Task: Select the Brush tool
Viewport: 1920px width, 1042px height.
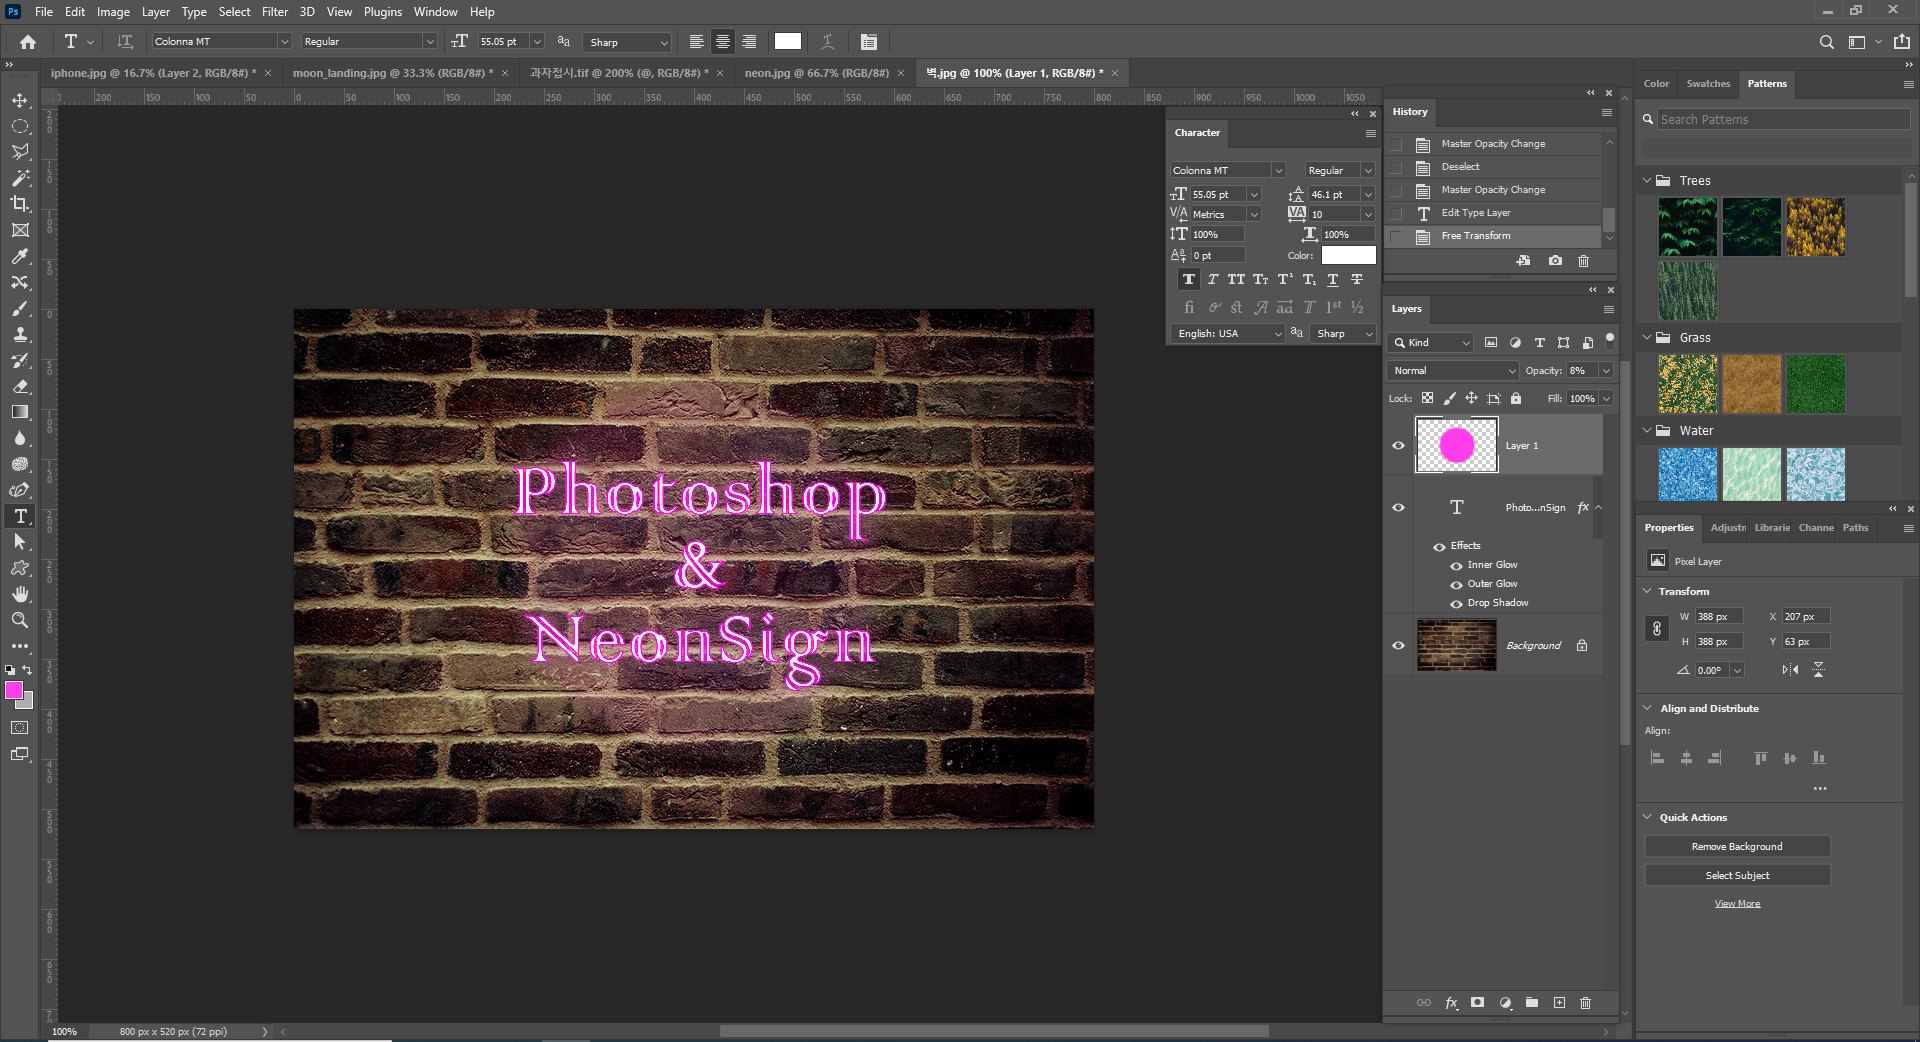Action: pos(20,308)
